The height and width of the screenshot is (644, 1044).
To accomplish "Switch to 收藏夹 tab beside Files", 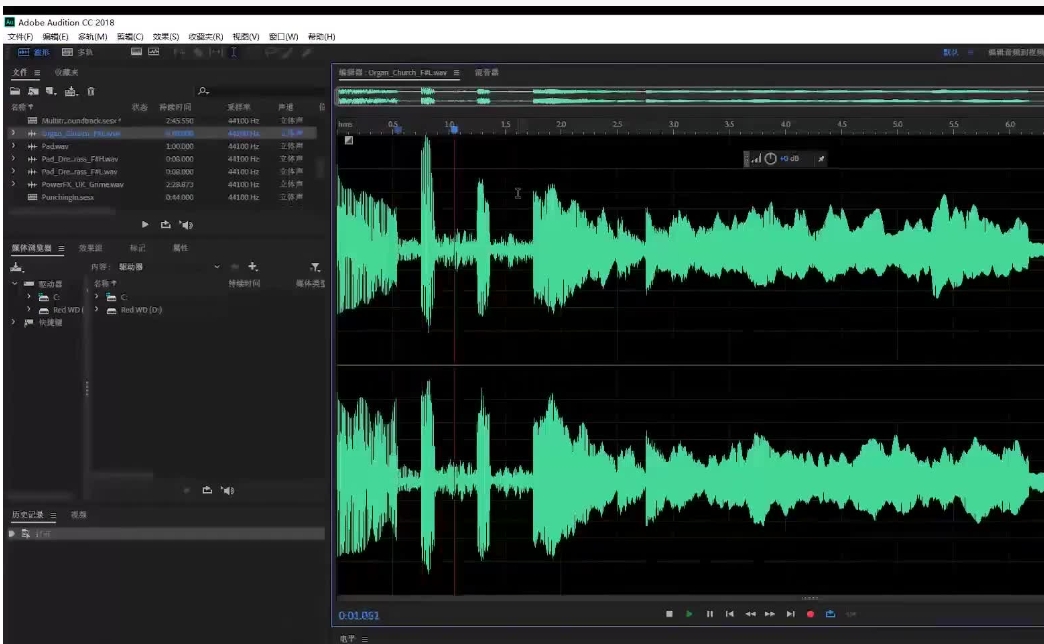I will 66,72.
